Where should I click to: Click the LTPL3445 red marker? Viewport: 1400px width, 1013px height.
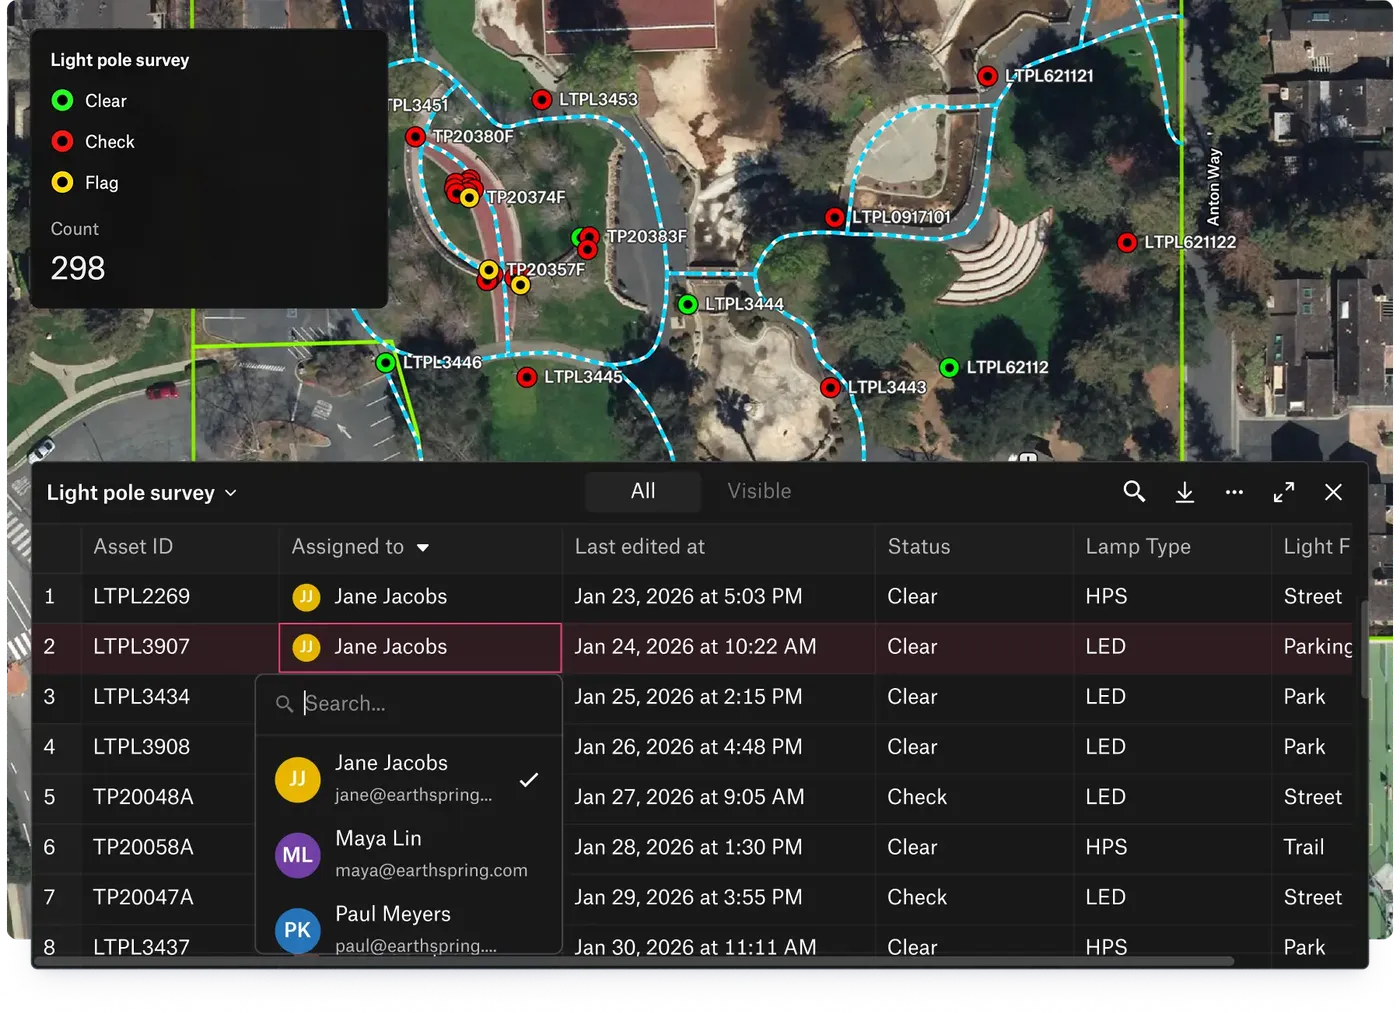[527, 377]
